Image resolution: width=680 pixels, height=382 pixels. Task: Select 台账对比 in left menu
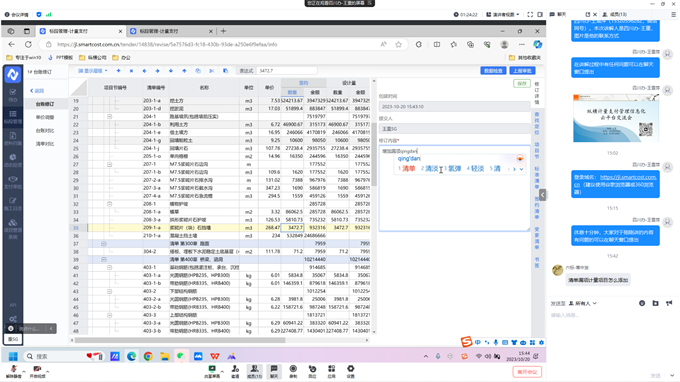45,131
